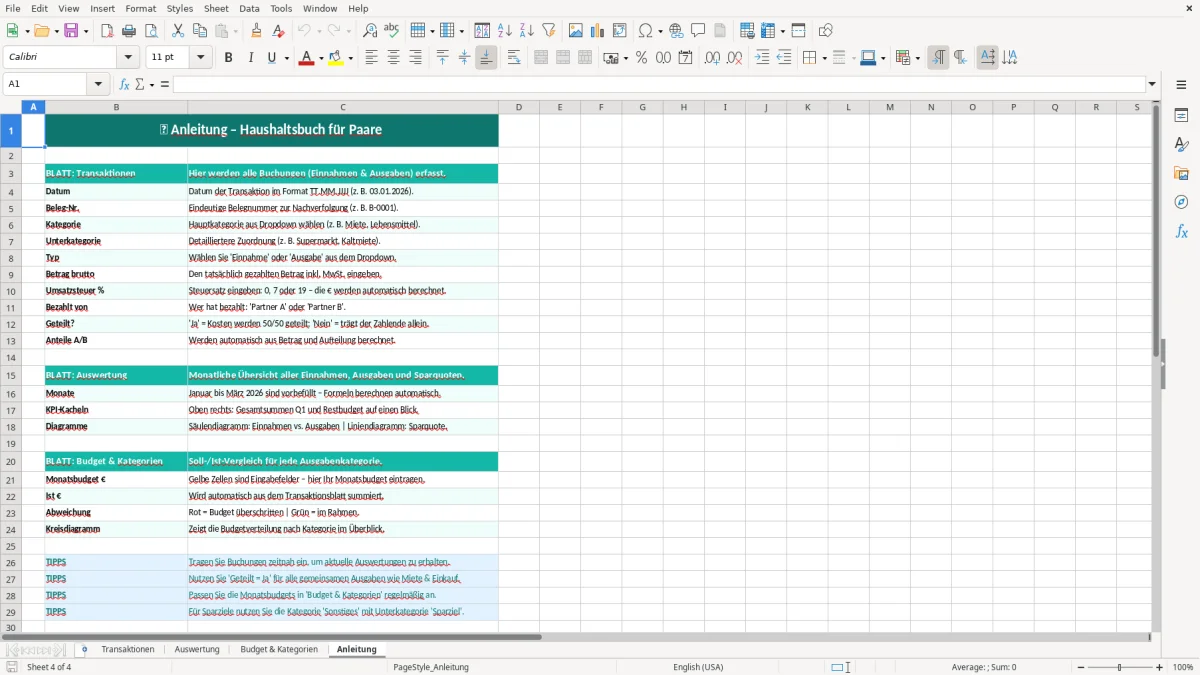Image resolution: width=1200 pixels, height=675 pixels.
Task: Toggle underline formatting
Action: (x=271, y=58)
